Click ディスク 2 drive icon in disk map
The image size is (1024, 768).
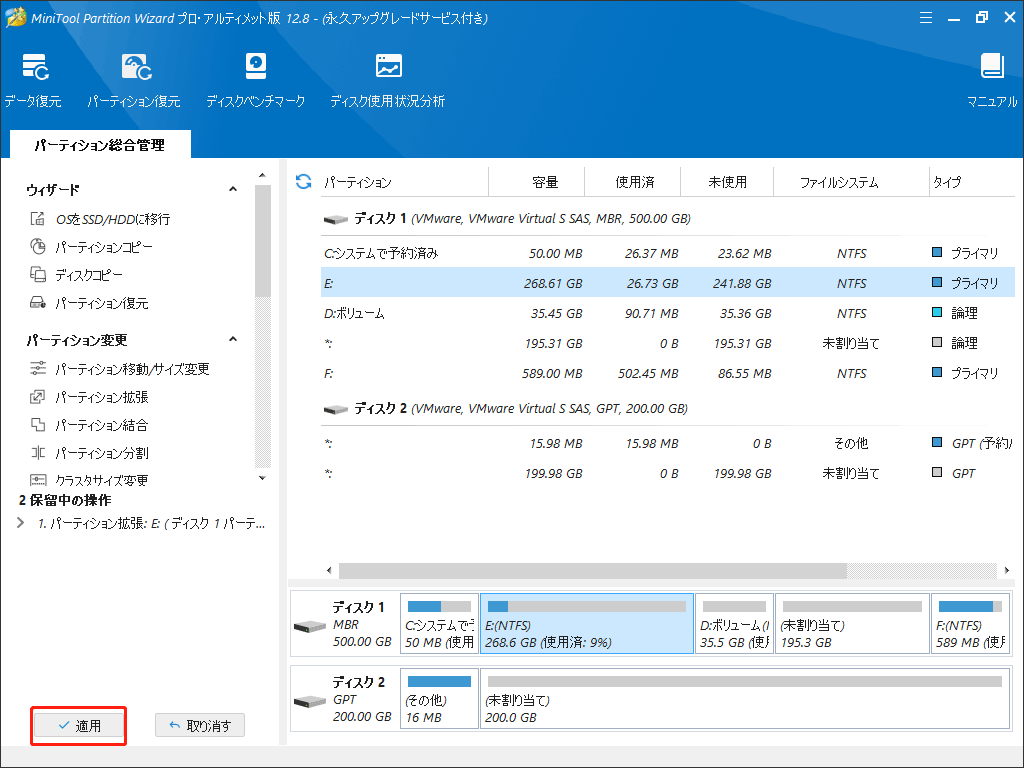tap(310, 702)
